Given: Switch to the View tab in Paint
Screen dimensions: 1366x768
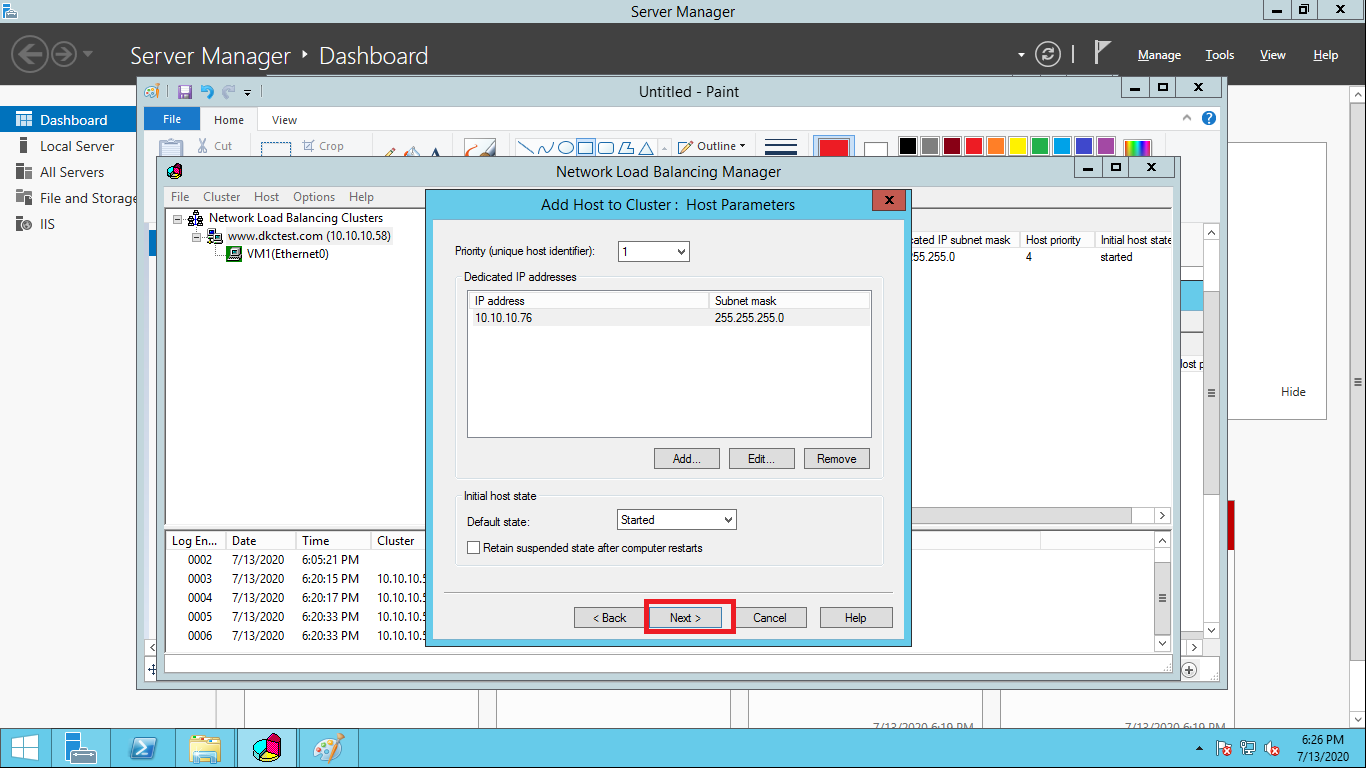Looking at the screenshot, I should coord(285,120).
